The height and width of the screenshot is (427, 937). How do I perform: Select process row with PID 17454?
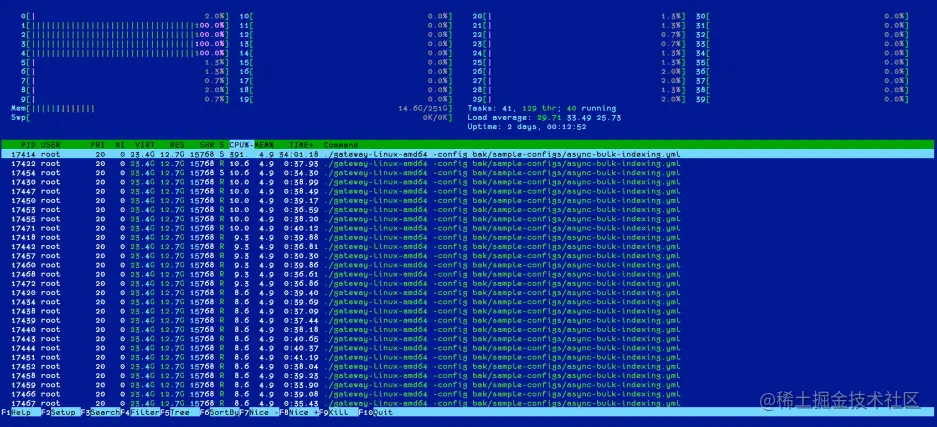[468, 173]
